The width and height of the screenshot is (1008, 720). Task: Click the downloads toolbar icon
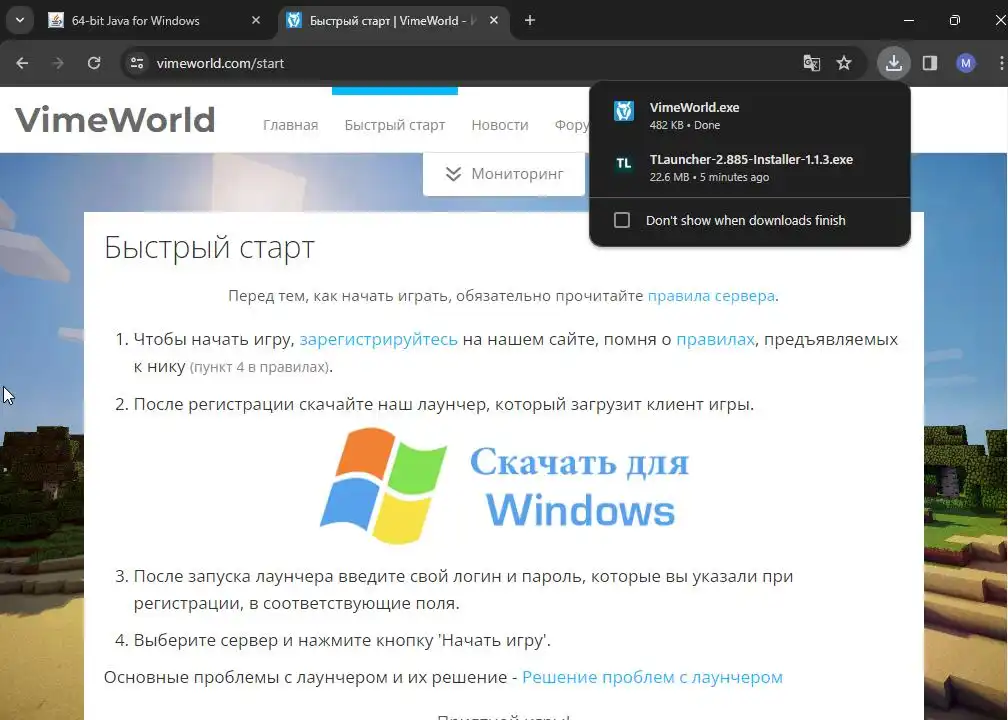pyautogui.click(x=894, y=63)
